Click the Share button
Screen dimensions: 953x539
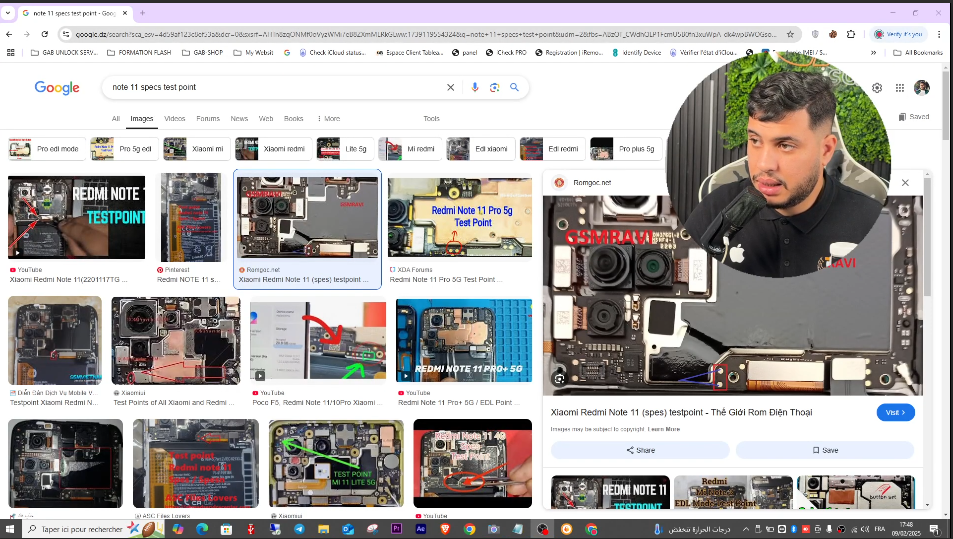point(640,450)
